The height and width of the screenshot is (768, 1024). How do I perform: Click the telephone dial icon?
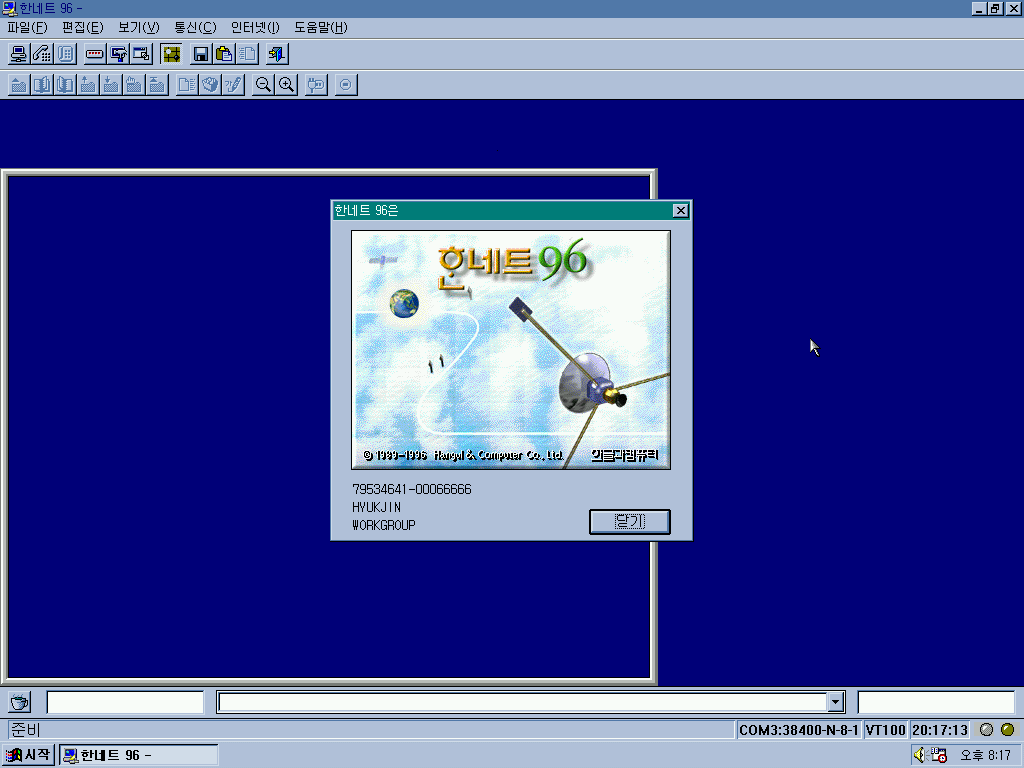click(x=42, y=54)
